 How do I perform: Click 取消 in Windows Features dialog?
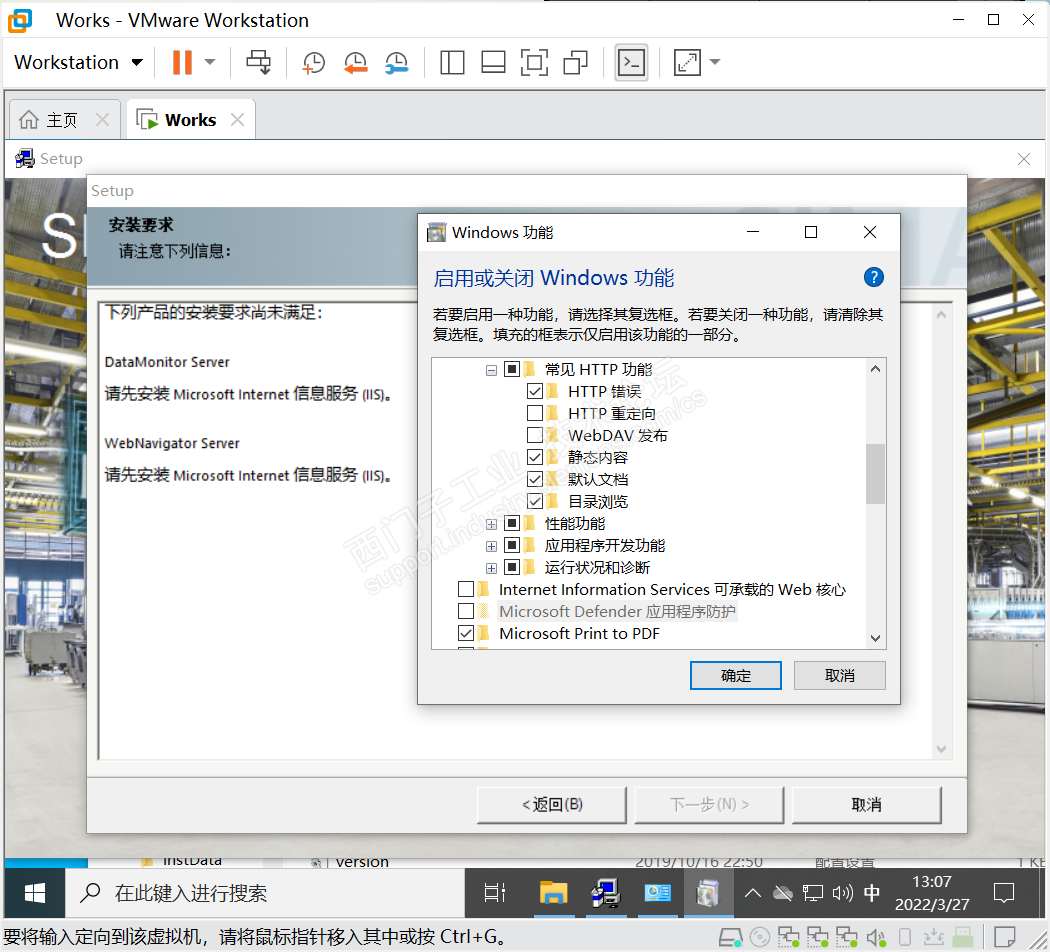(840, 676)
